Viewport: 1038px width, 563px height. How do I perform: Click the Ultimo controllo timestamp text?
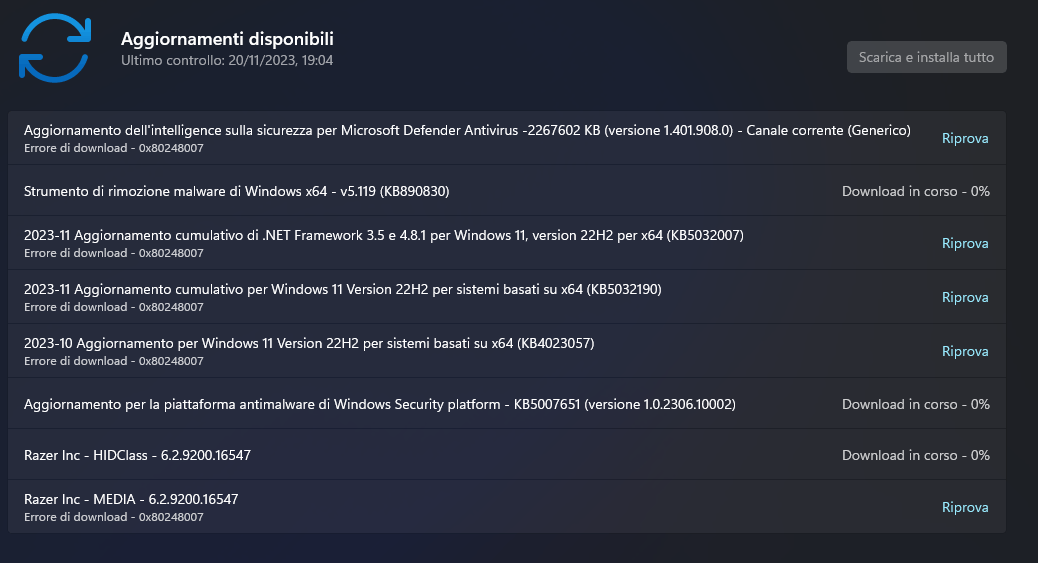(x=227, y=61)
